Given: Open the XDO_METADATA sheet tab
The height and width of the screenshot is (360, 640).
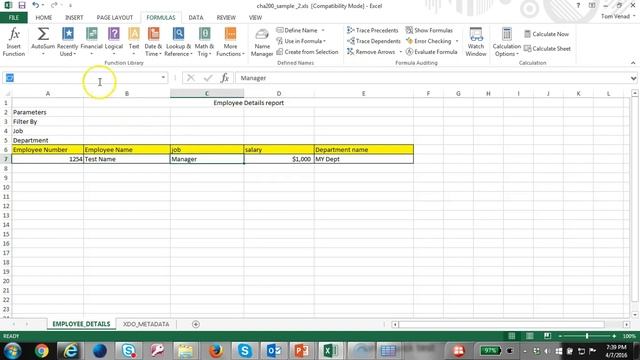Looking at the screenshot, I should 146,324.
